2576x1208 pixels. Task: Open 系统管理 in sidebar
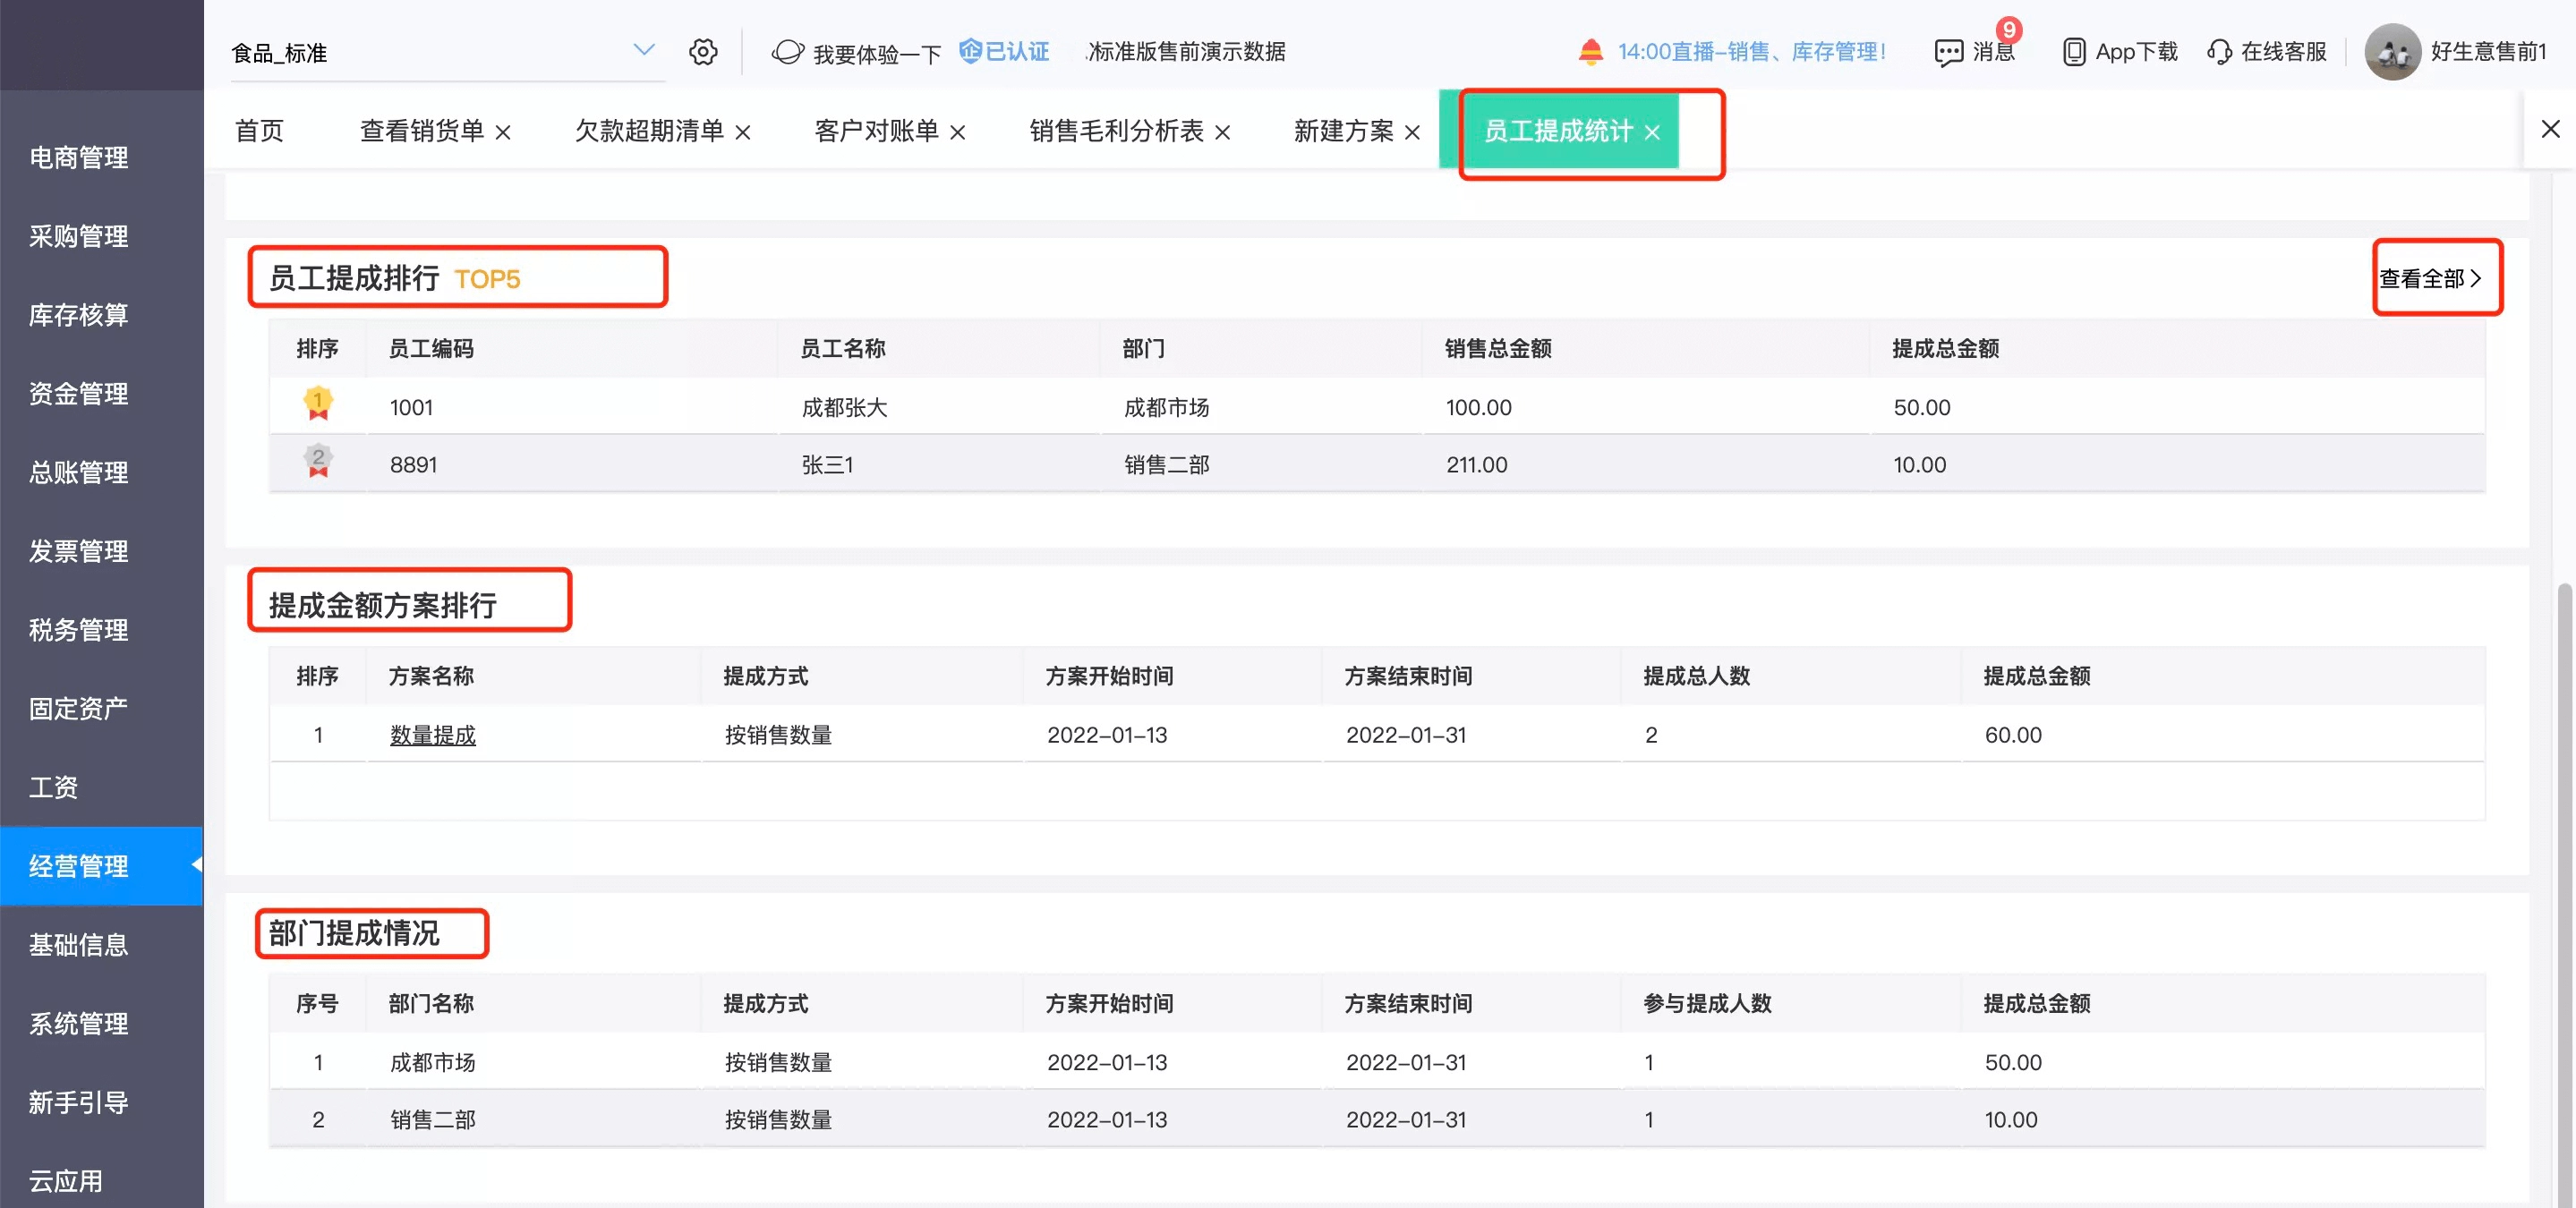click(79, 1024)
